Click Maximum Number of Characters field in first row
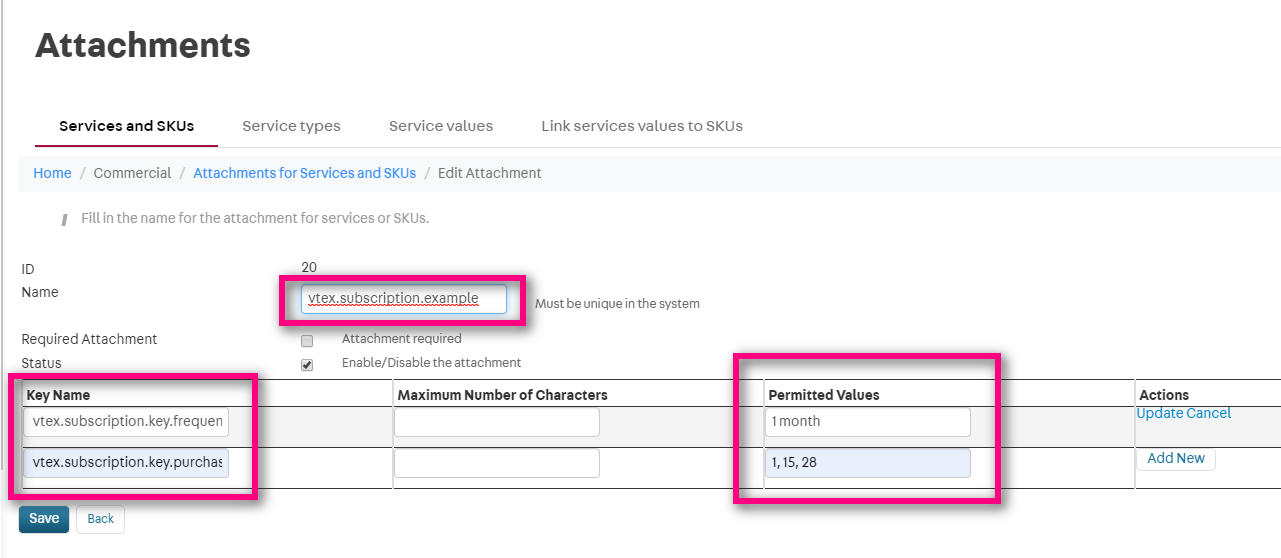1281x558 pixels. pyautogui.click(x=497, y=422)
